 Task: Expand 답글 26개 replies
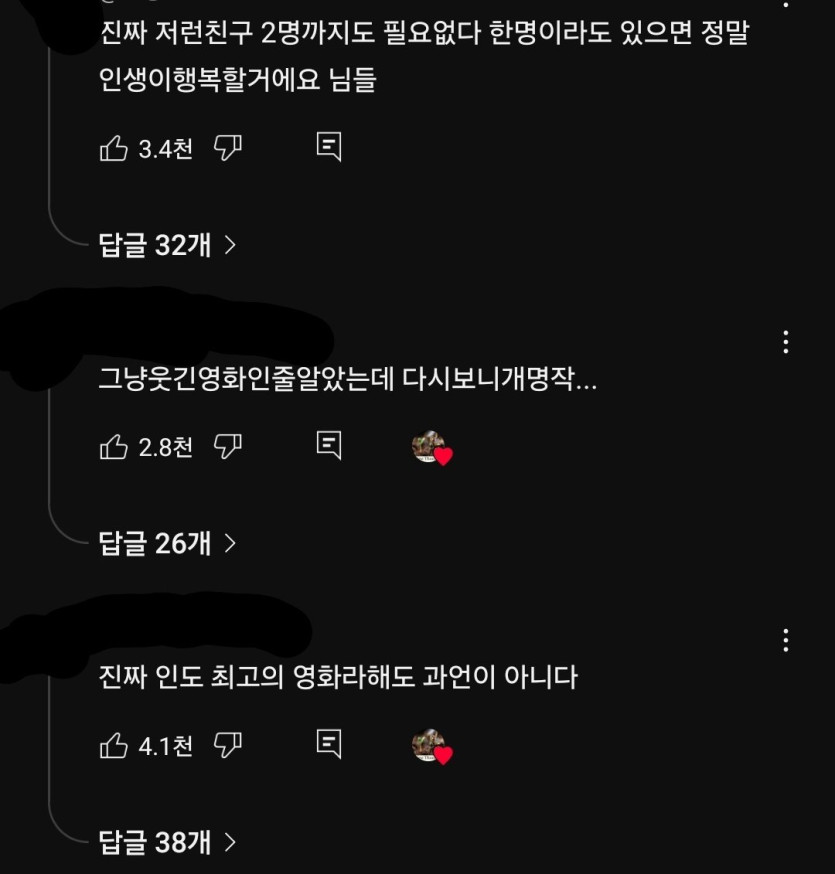(x=167, y=543)
